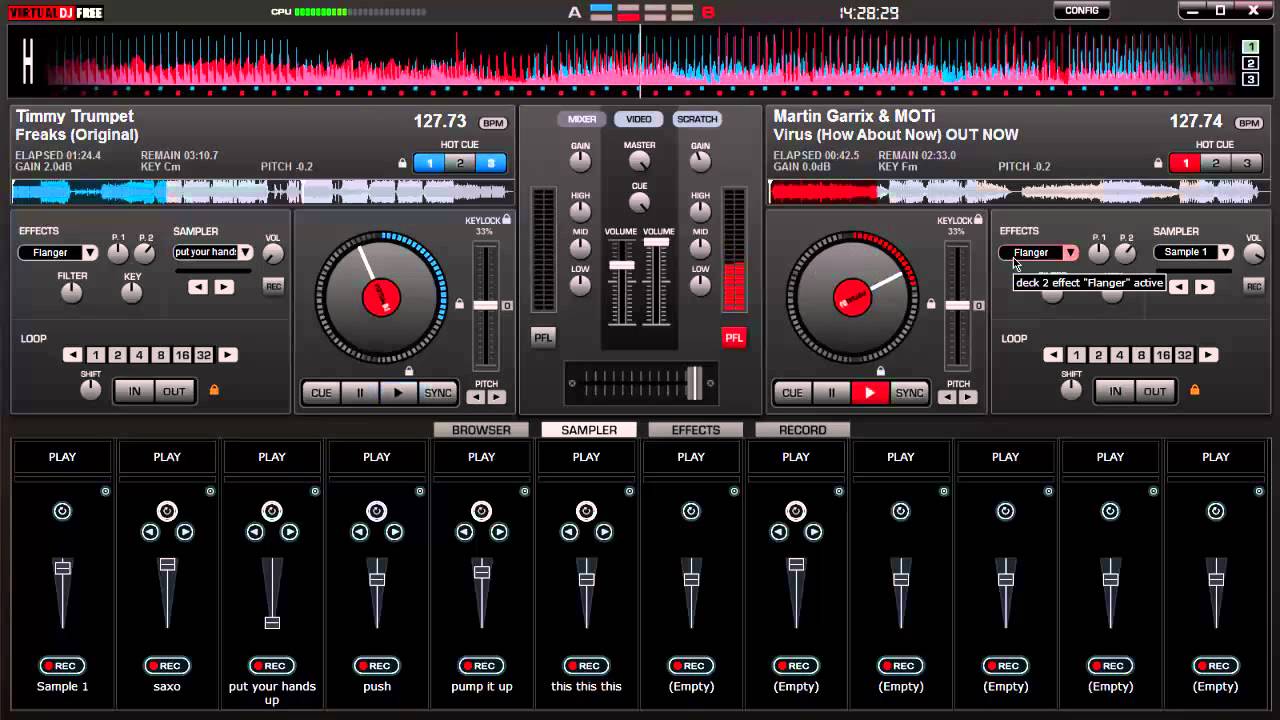Image resolution: width=1280 pixels, height=720 pixels.
Task: Toggle smart loop lock on left deck
Action: coord(214,390)
